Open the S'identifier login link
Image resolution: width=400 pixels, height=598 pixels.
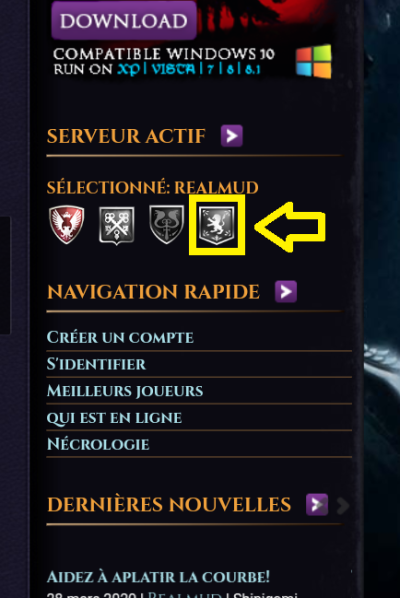(x=96, y=364)
